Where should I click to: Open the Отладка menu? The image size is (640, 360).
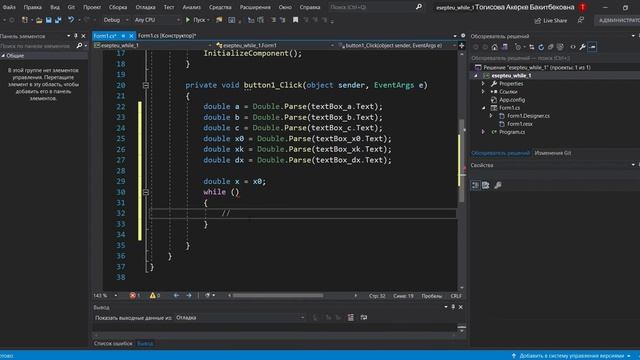click(145, 7)
